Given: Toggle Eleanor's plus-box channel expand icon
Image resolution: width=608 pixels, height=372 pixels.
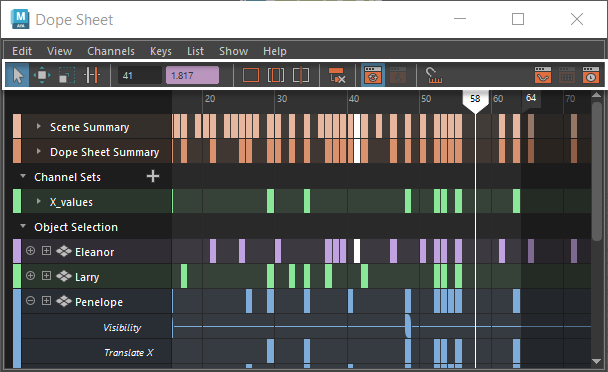Looking at the screenshot, I should 46,251.
